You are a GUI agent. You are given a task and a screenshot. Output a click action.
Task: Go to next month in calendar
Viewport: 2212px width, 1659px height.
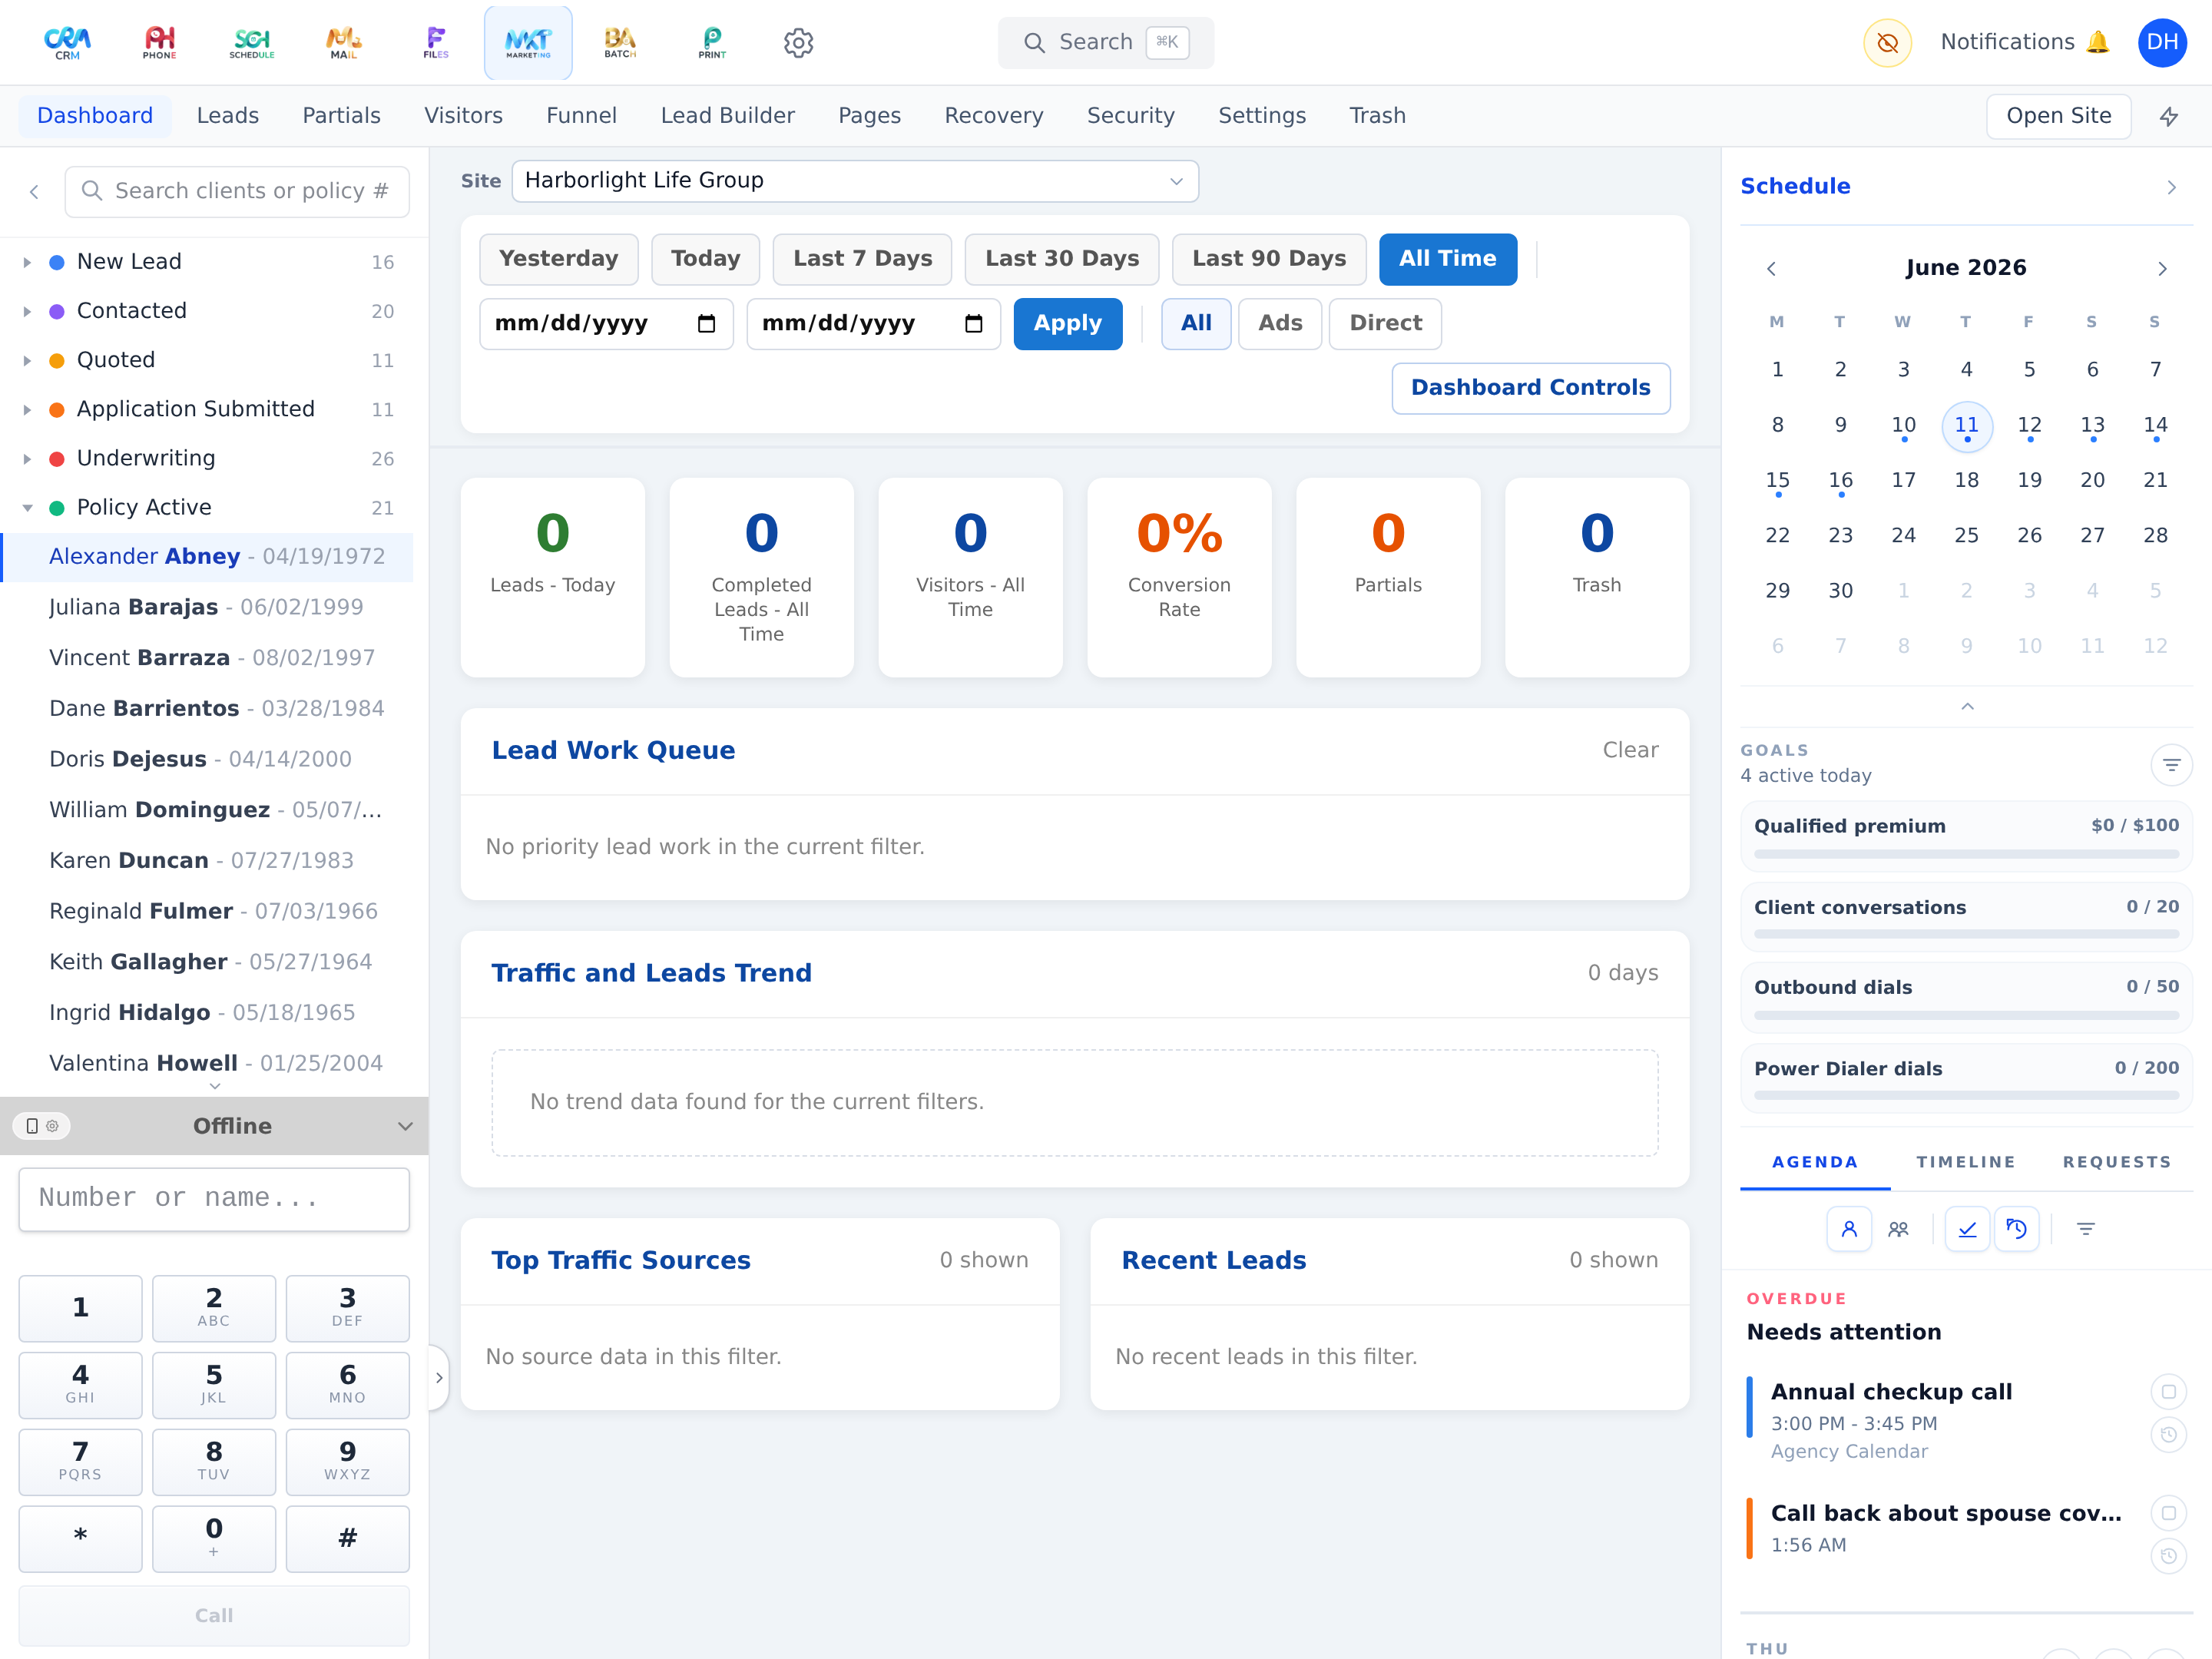pyautogui.click(x=2161, y=268)
